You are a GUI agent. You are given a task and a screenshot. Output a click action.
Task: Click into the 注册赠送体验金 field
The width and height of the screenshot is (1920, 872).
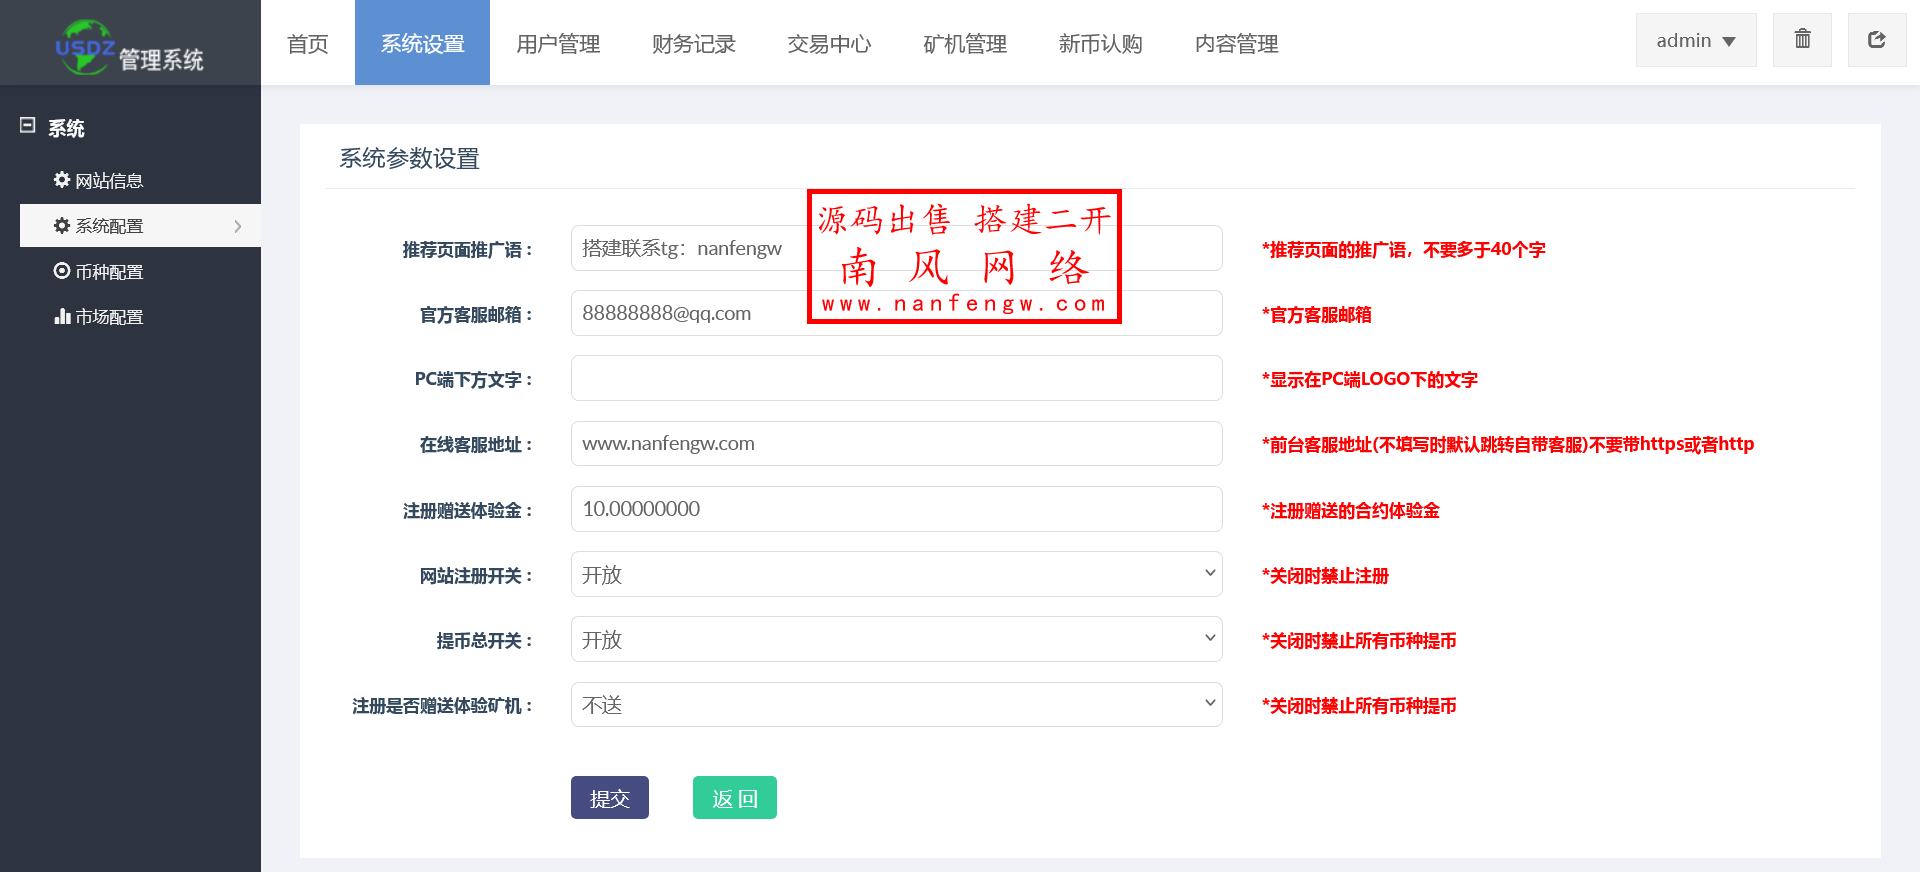click(896, 509)
